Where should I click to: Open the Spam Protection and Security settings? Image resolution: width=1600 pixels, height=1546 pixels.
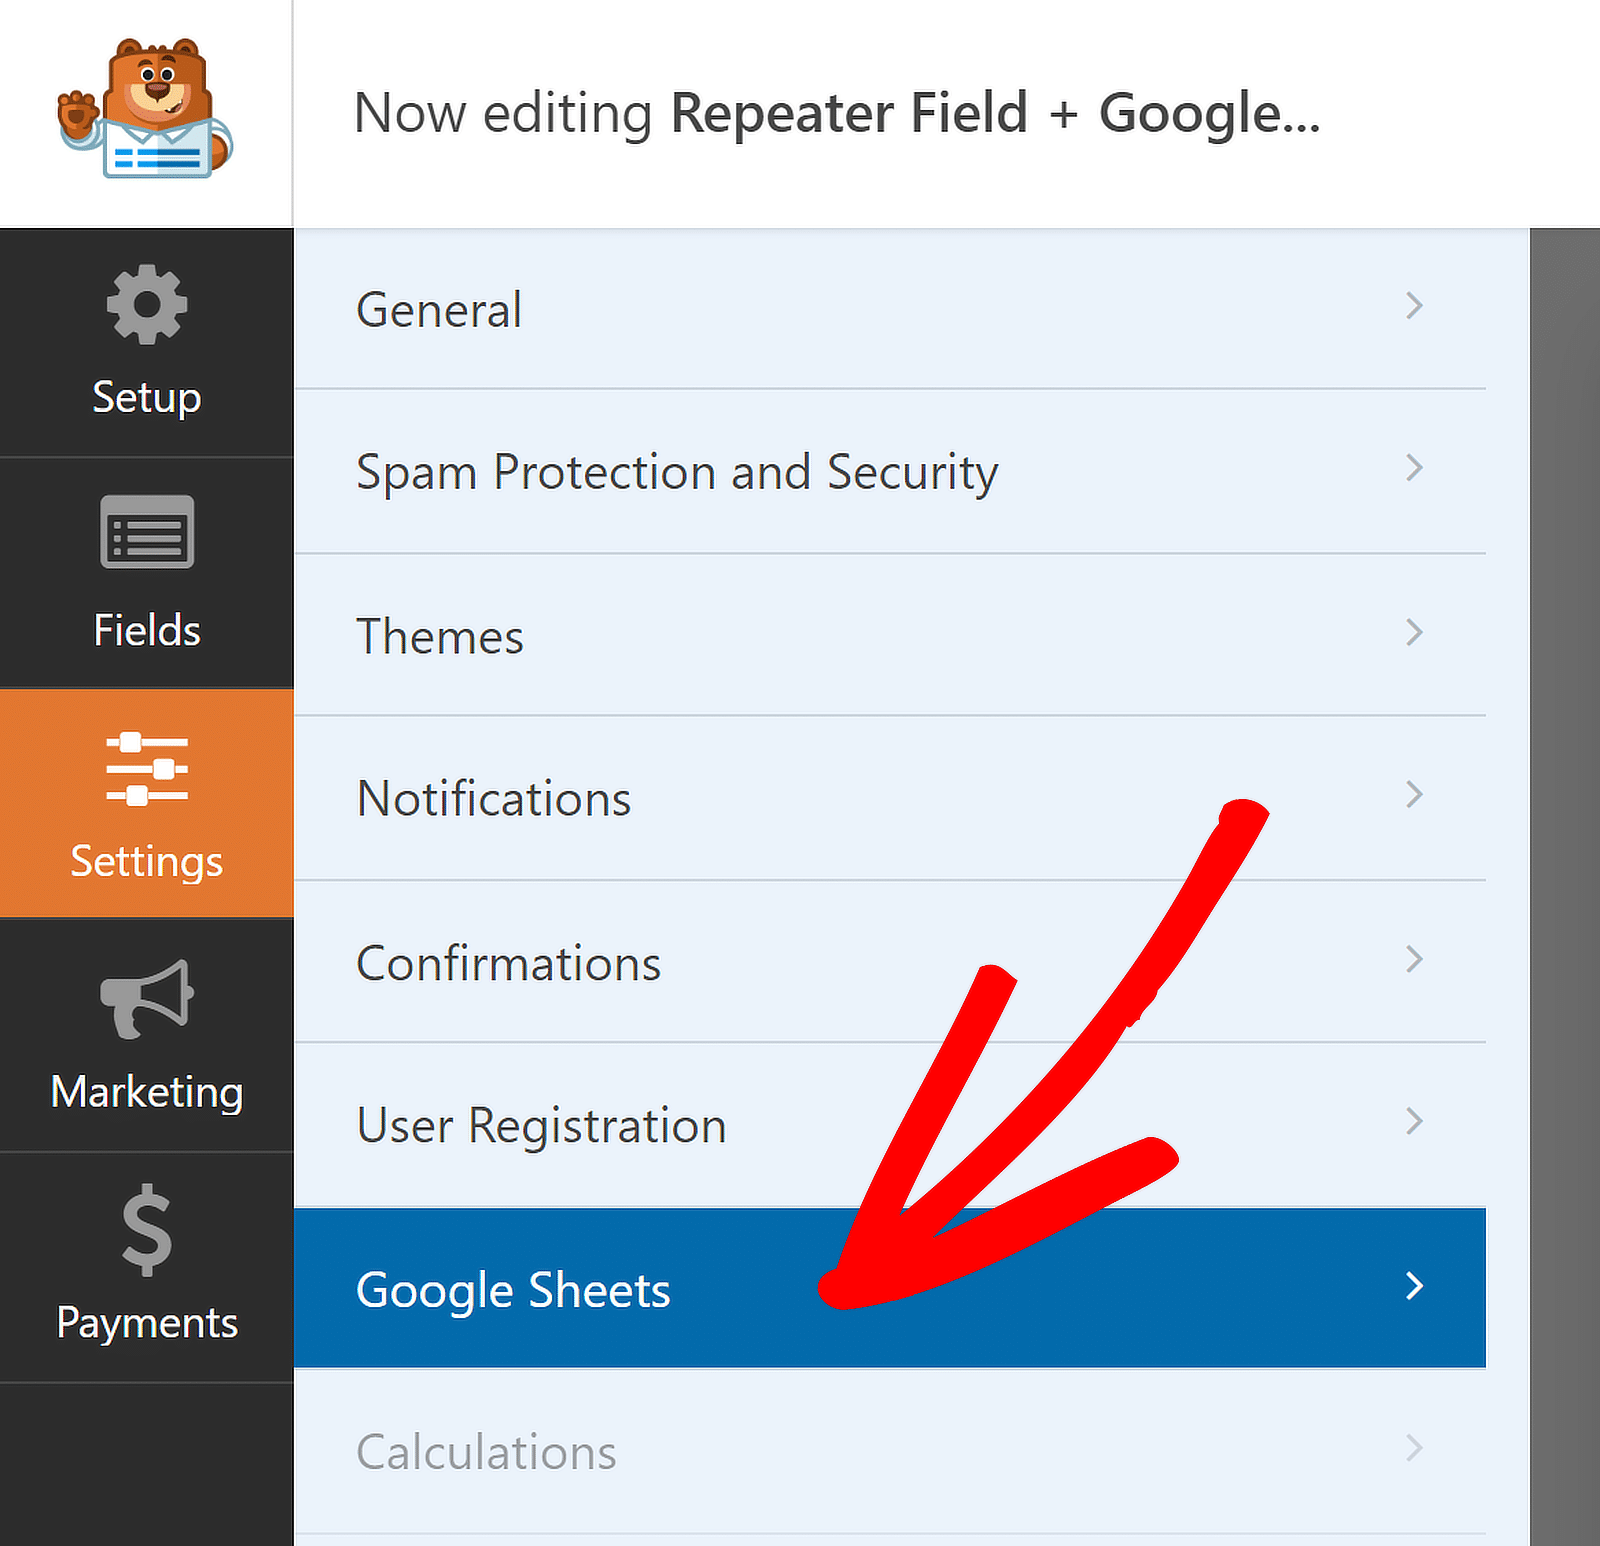tap(677, 472)
